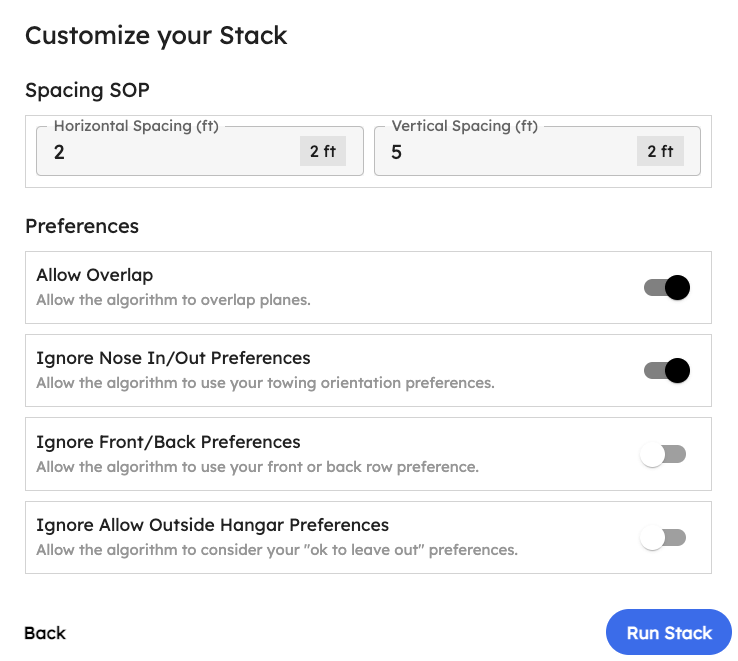This screenshot has width=738, height=661.
Task: Click the 2 ft badge in Vertical Spacing
Action: pos(660,152)
